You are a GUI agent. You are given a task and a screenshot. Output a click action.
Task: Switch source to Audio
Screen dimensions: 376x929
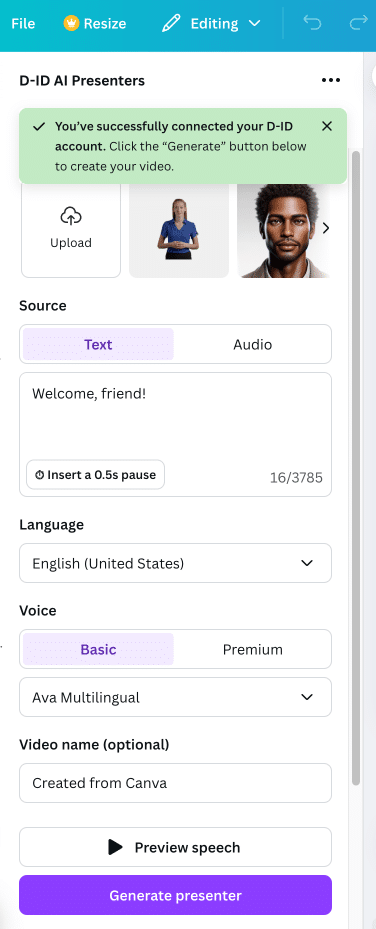252,344
